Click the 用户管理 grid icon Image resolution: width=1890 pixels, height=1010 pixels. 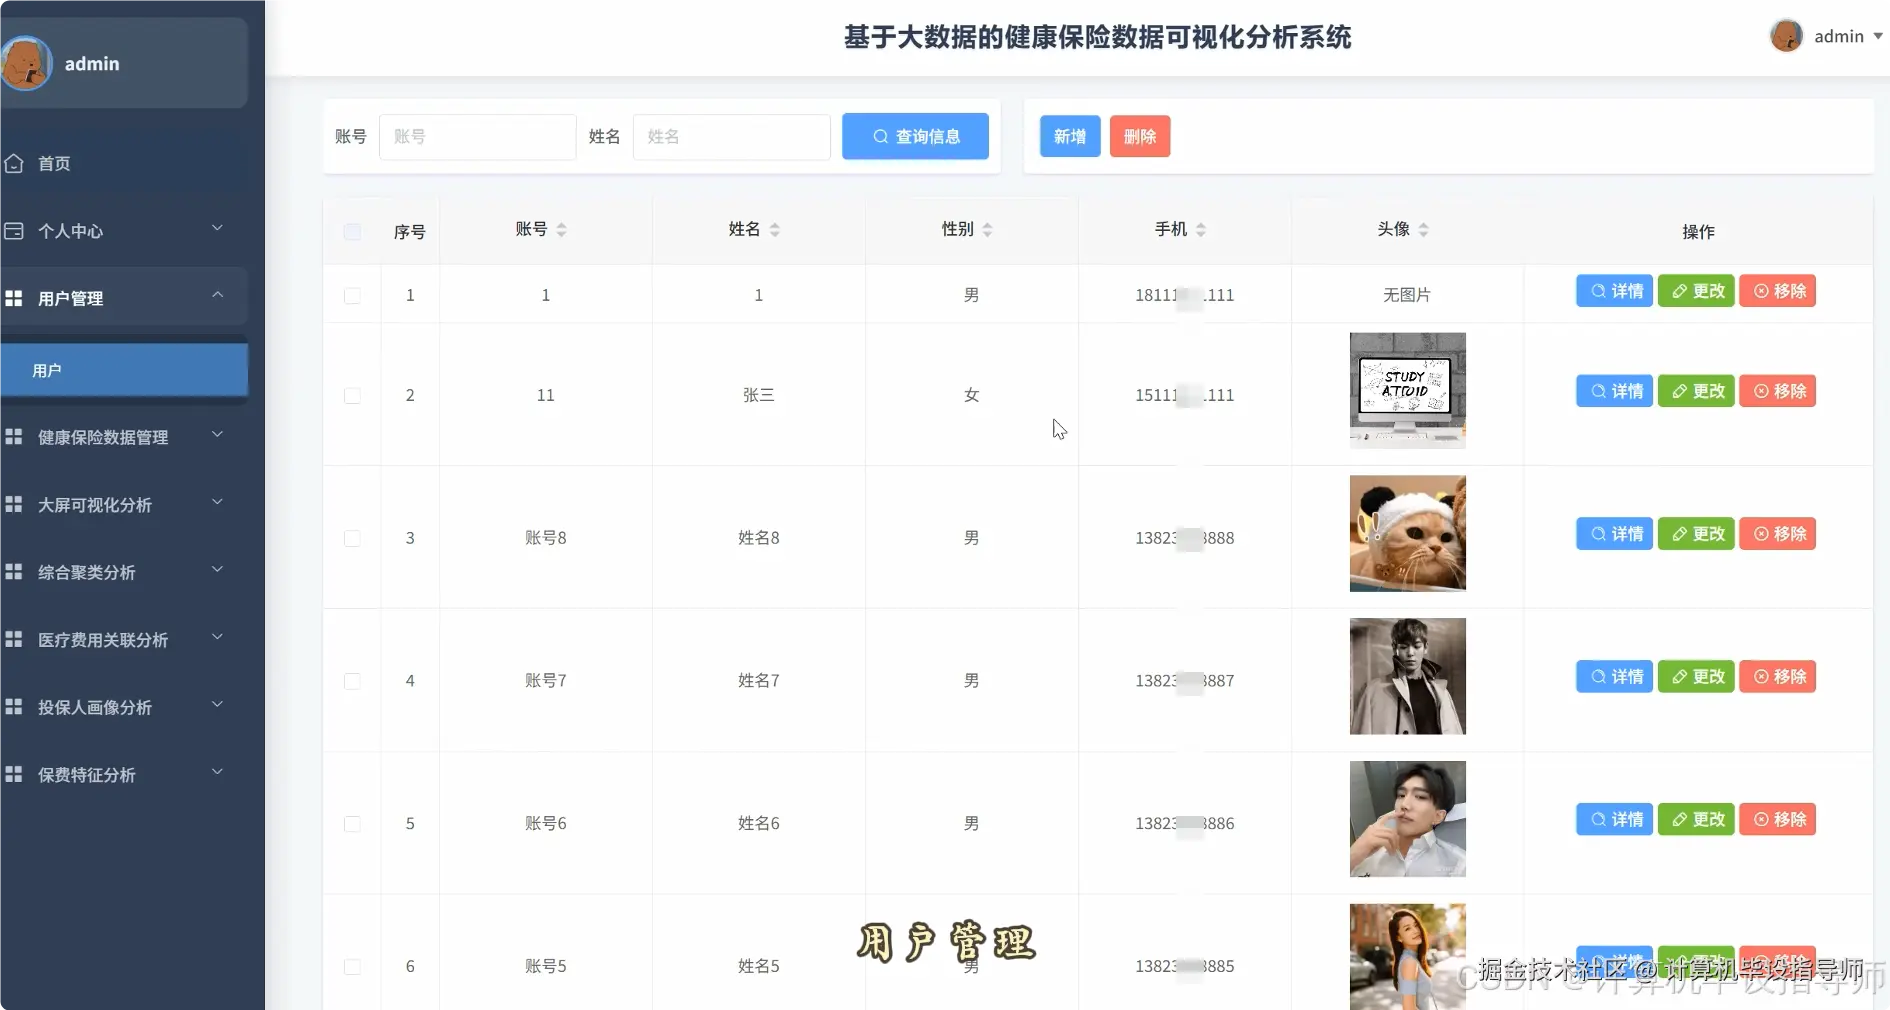coord(14,297)
